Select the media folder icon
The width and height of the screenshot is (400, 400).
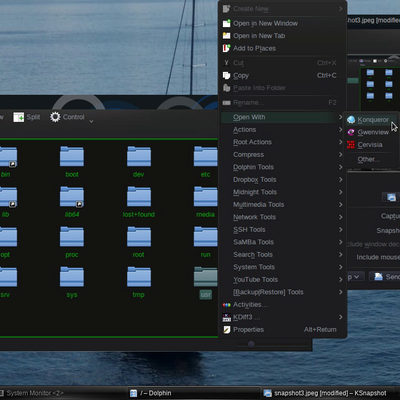tap(206, 196)
